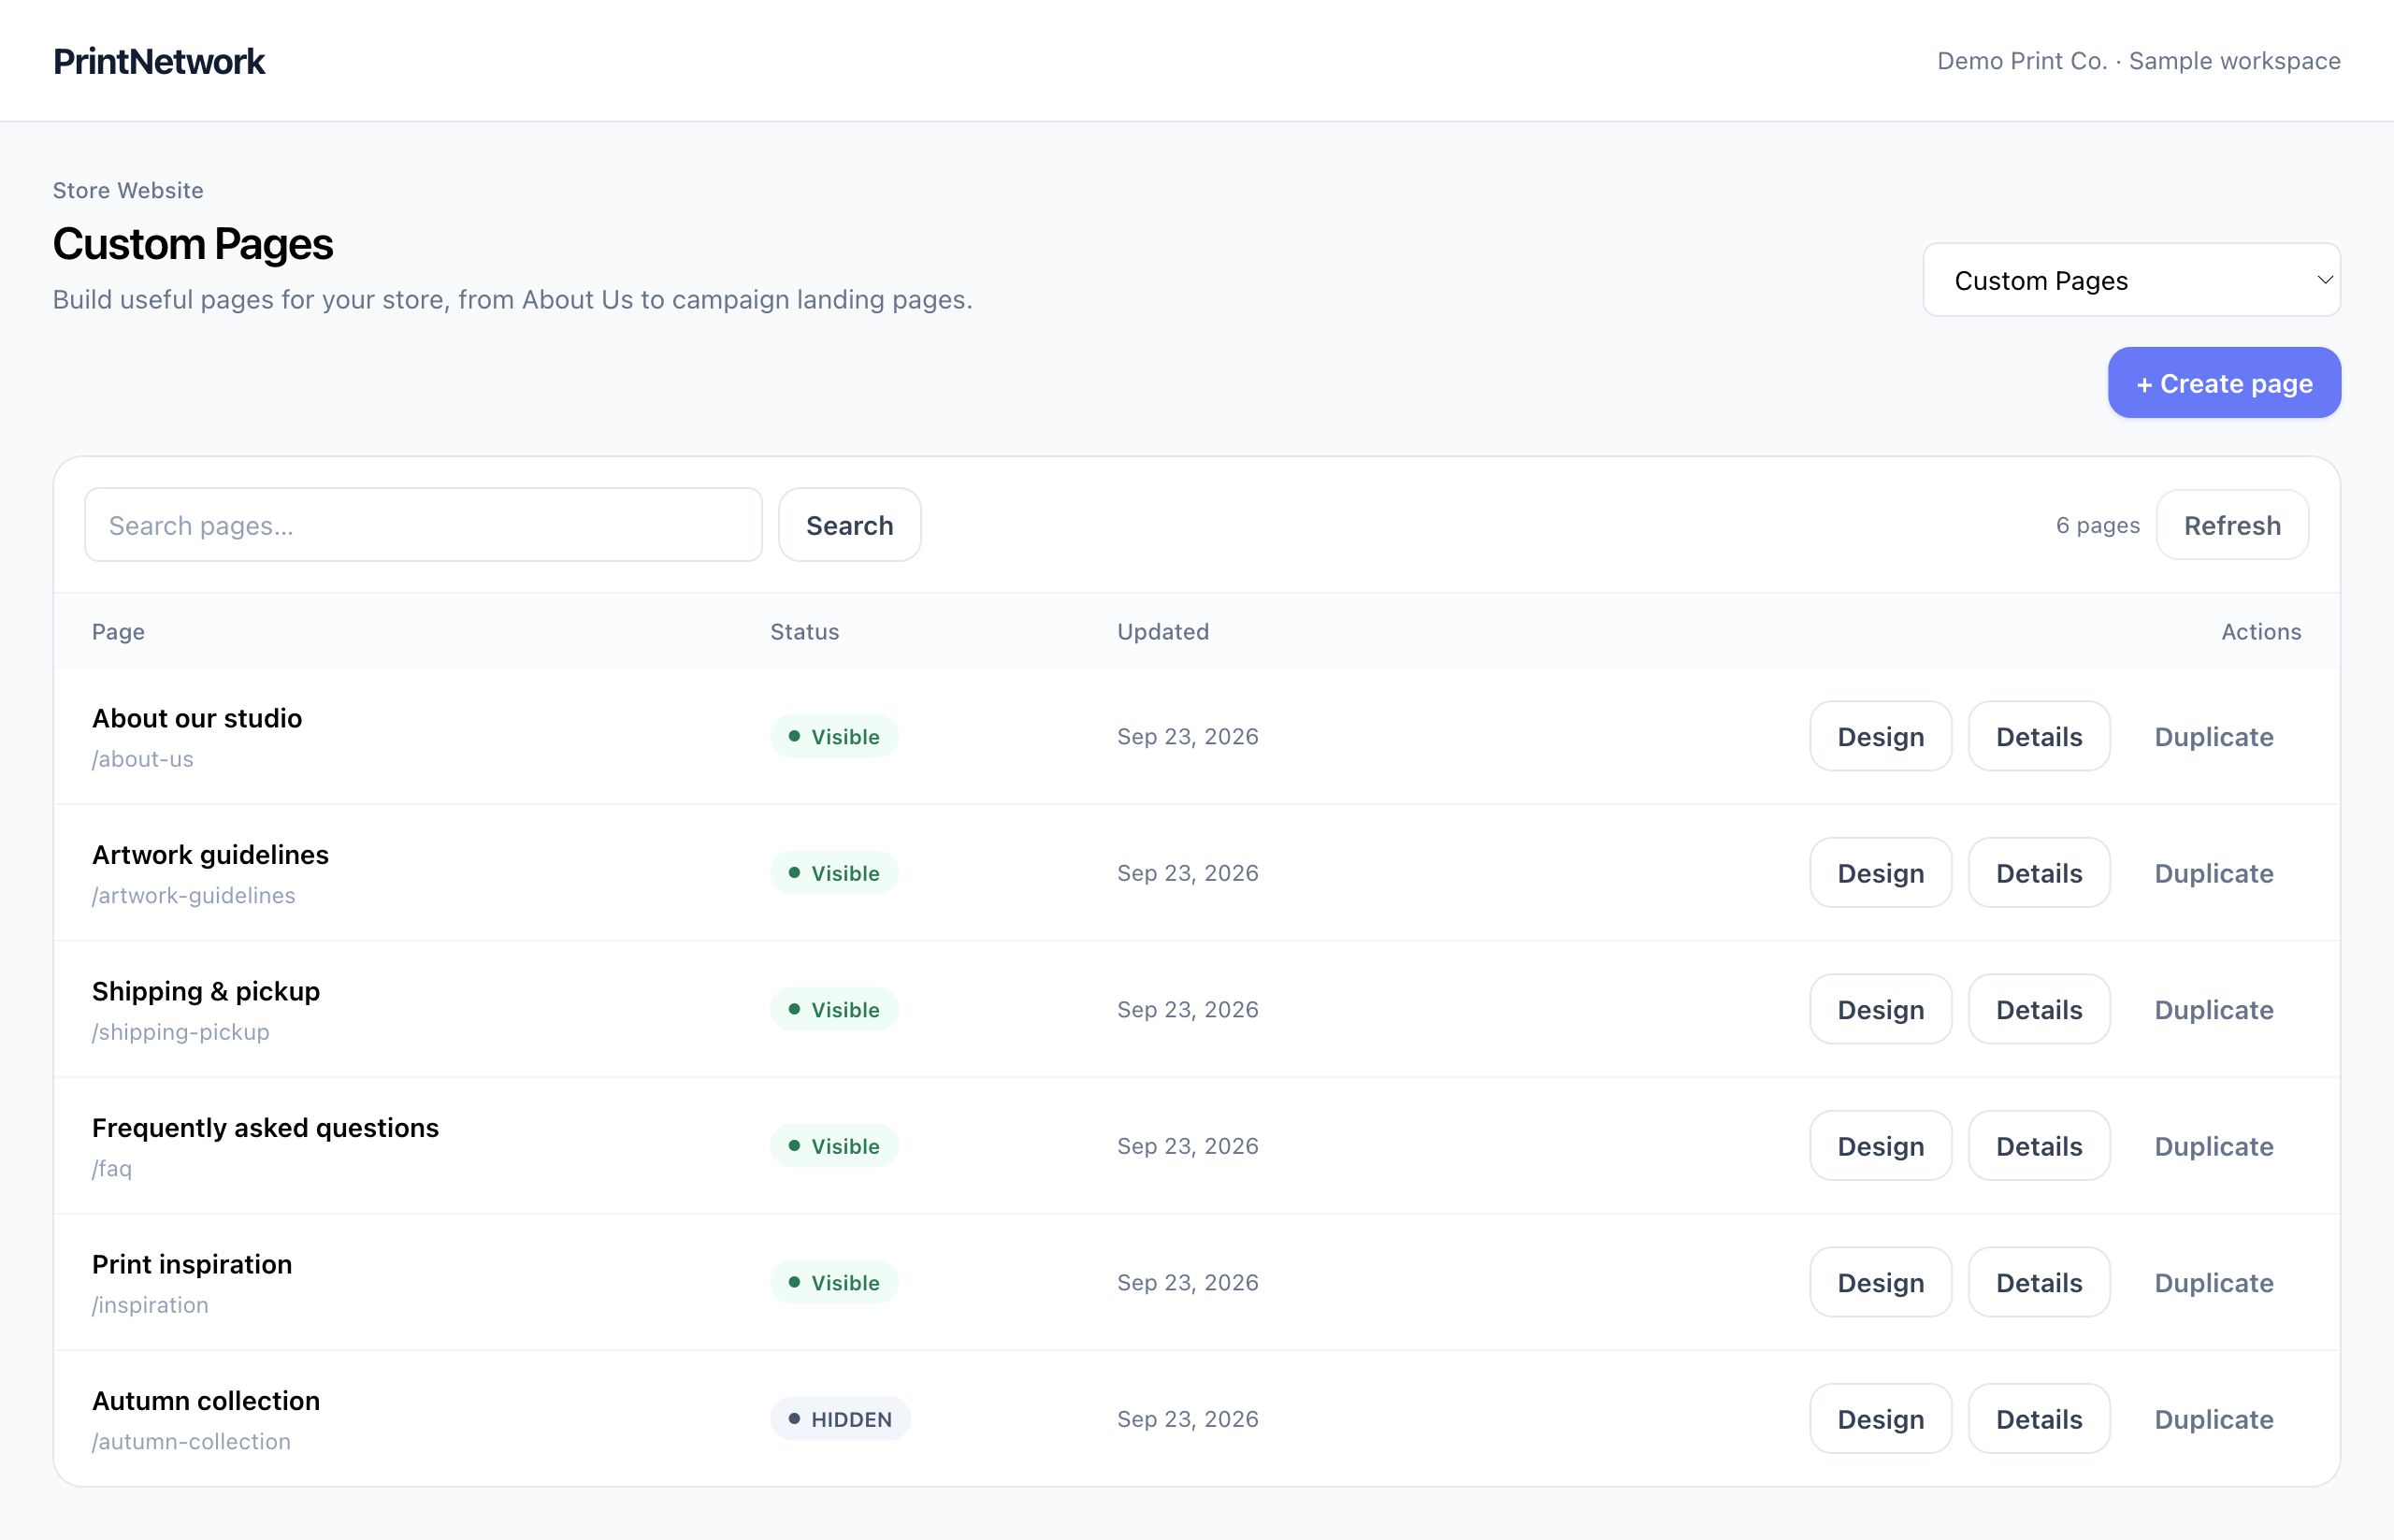Duplicate the Artwork guidelines page

(x=2213, y=873)
